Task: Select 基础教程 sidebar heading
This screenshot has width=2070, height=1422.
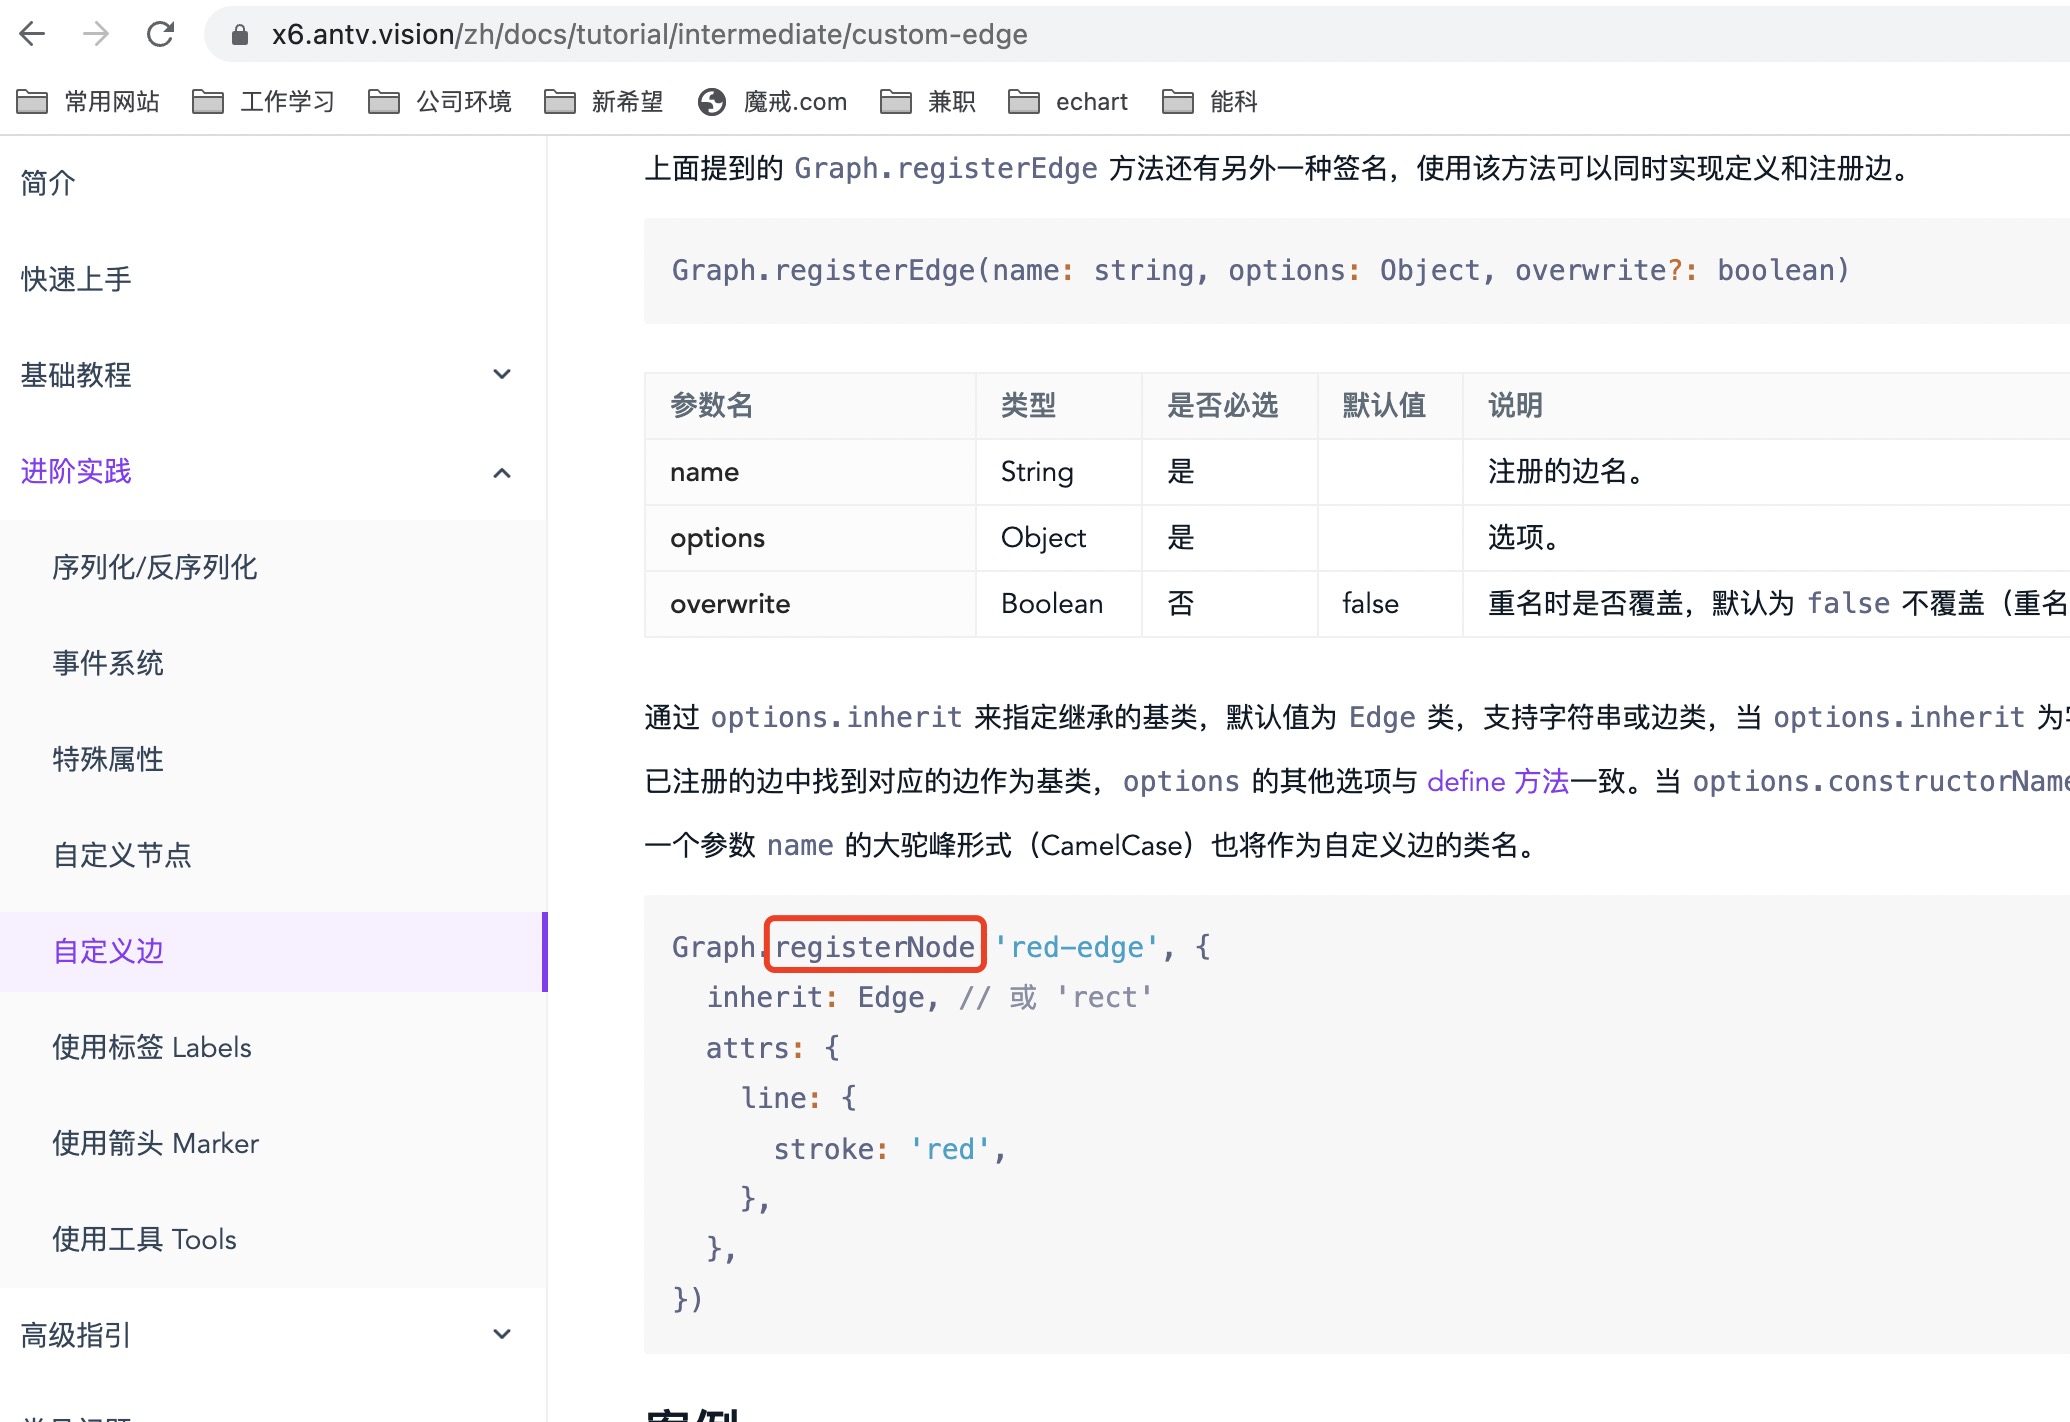Action: 76,375
